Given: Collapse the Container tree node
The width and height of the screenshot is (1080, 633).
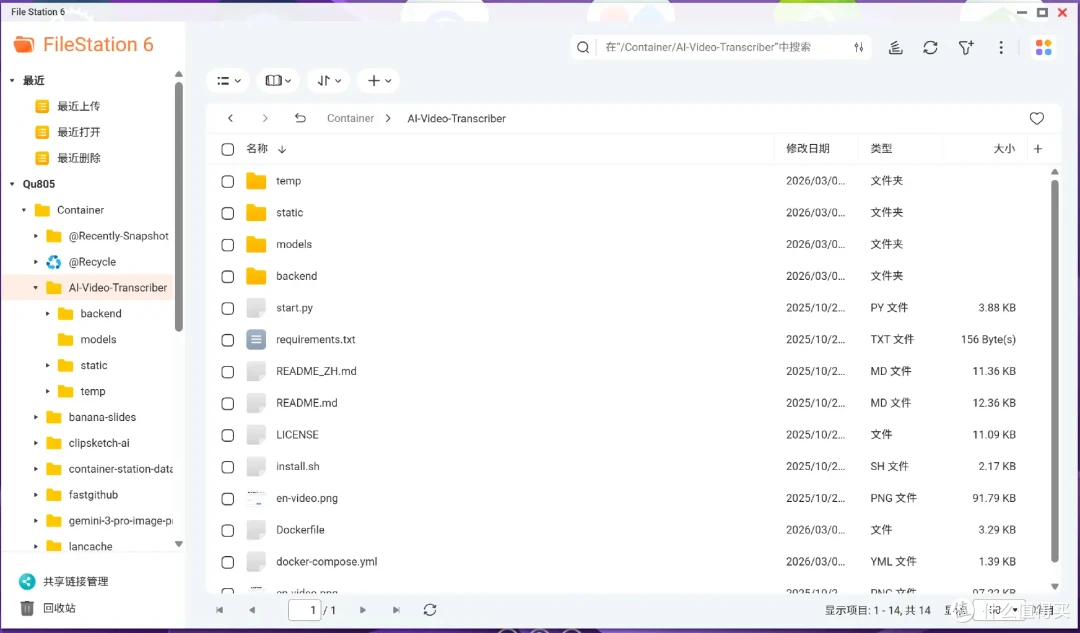Looking at the screenshot, I should 24,210.
